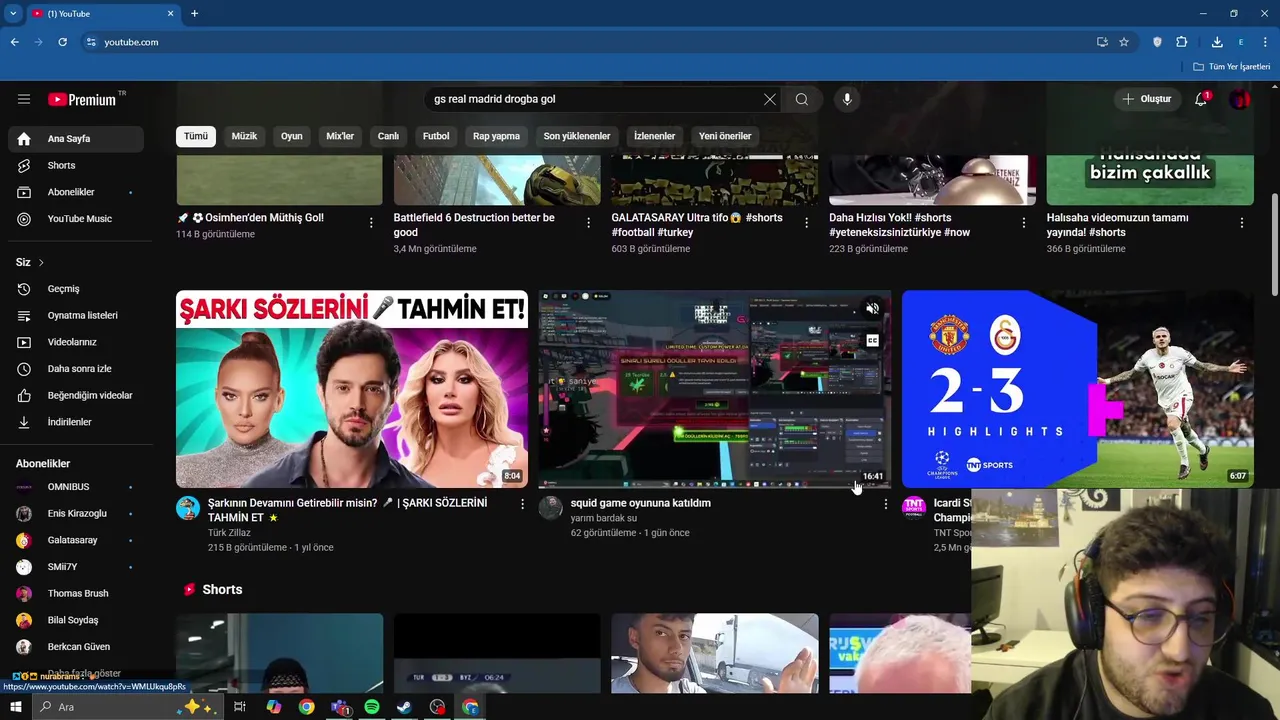Select the Yeni öneriler filter chip
1280x720 pixels.
(725, 136)
